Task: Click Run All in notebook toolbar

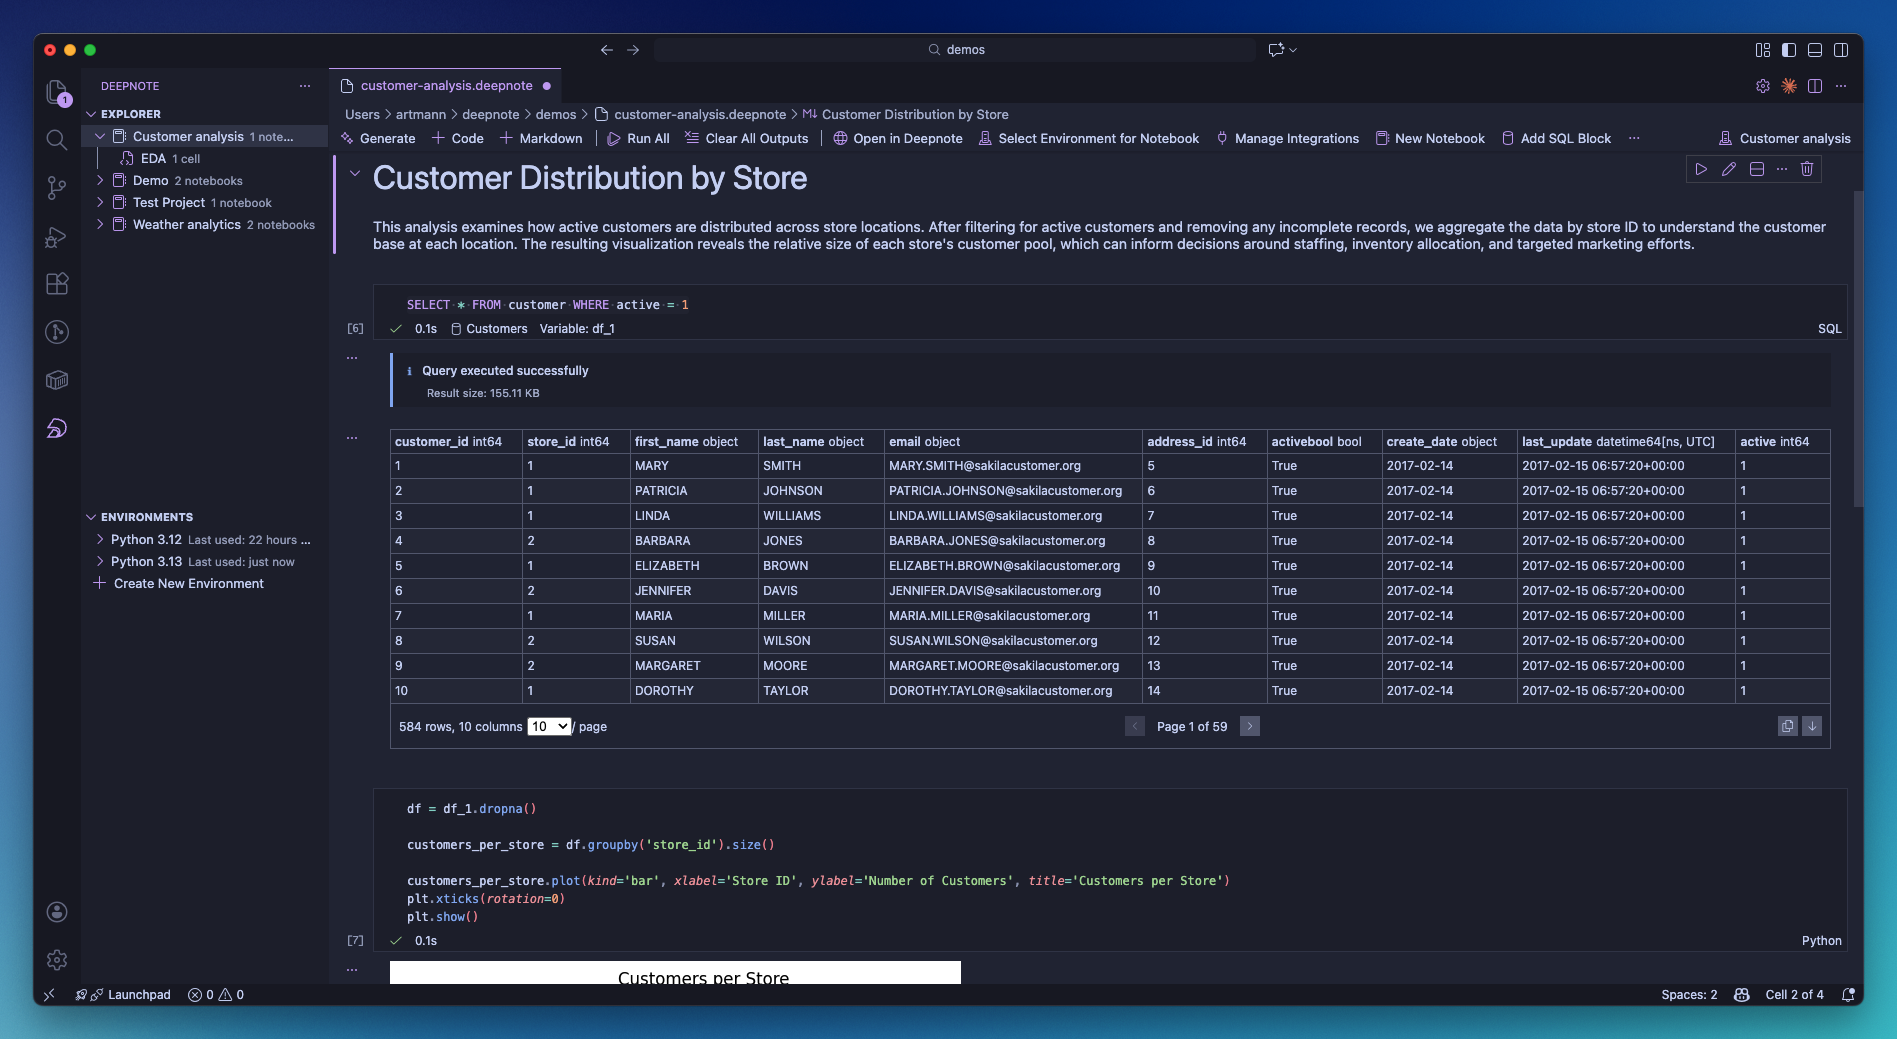Action: coord(639,139)
